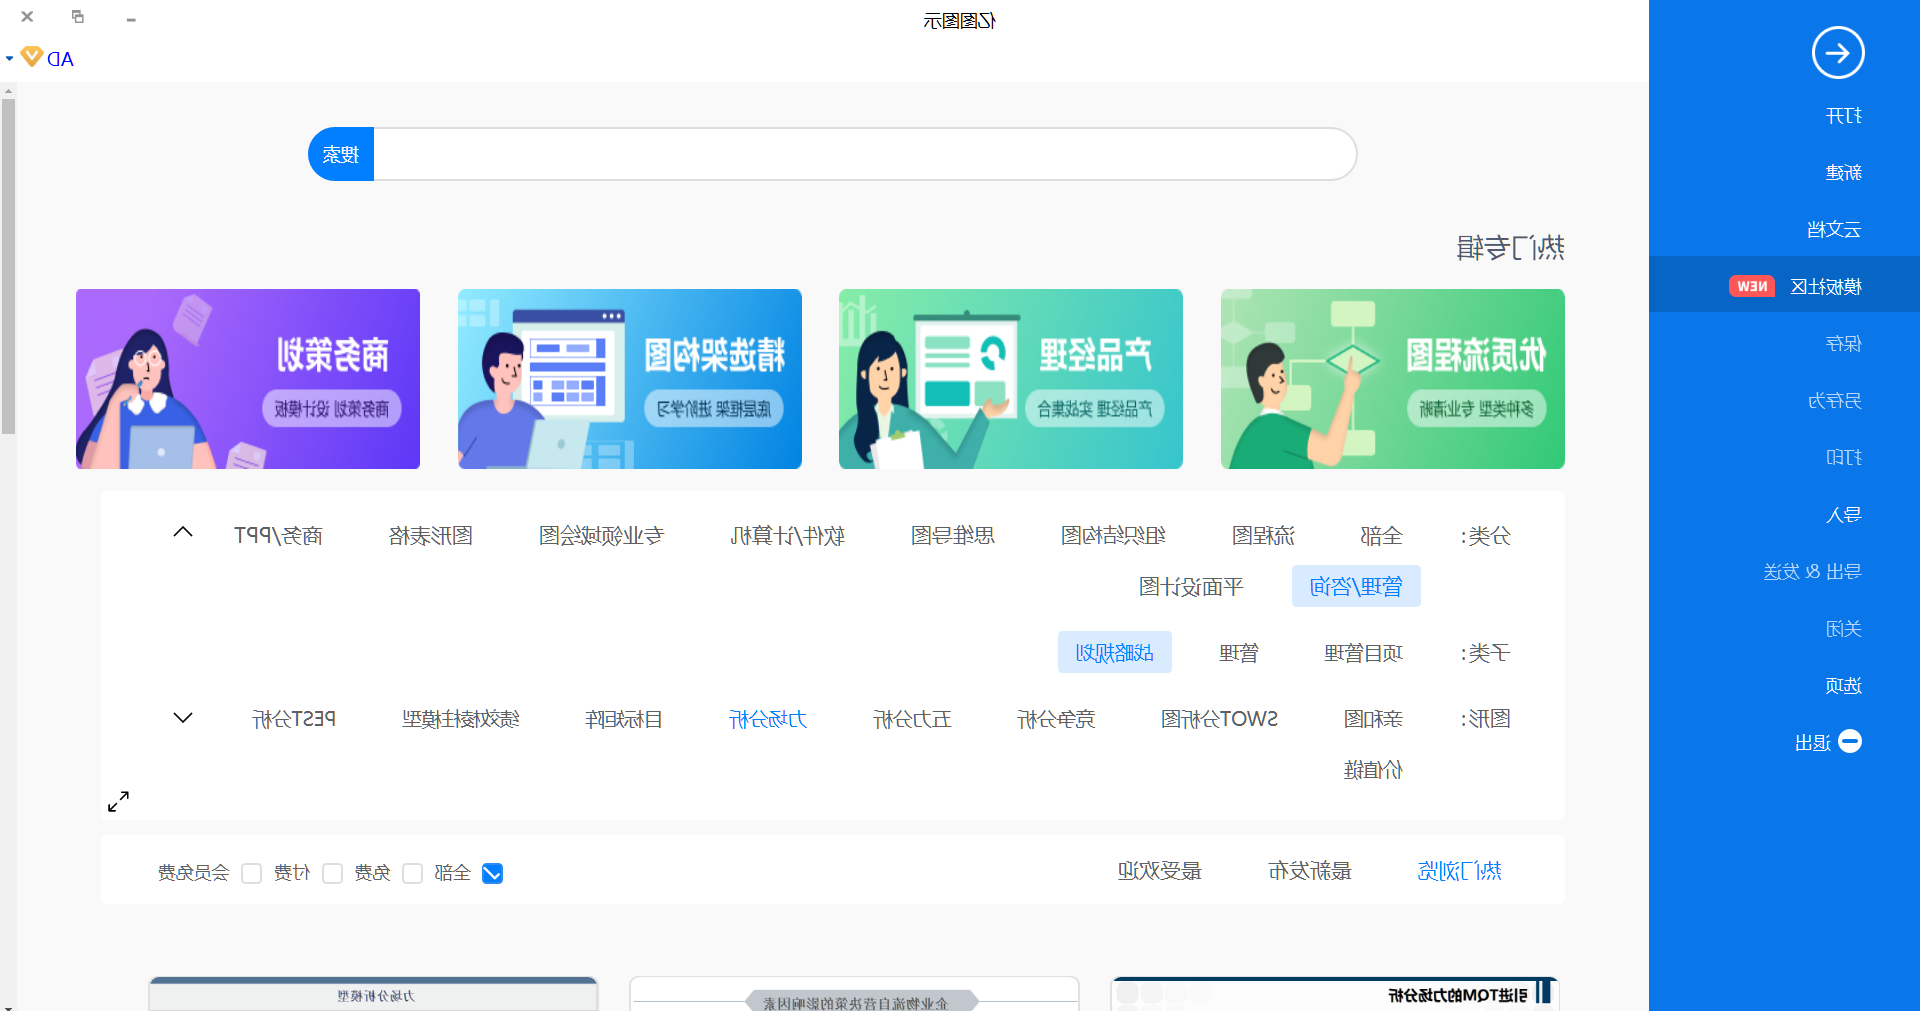Open the 商务策划 banner
The image size is (1920, 1011).
tap(248, 379)
